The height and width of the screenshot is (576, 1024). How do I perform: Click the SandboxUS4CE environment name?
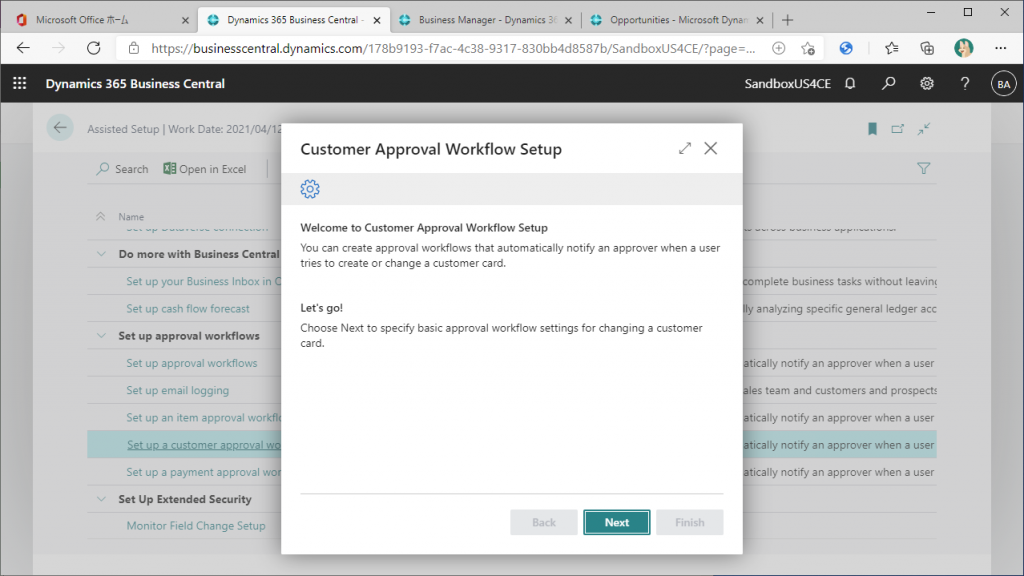click(788, 84)
